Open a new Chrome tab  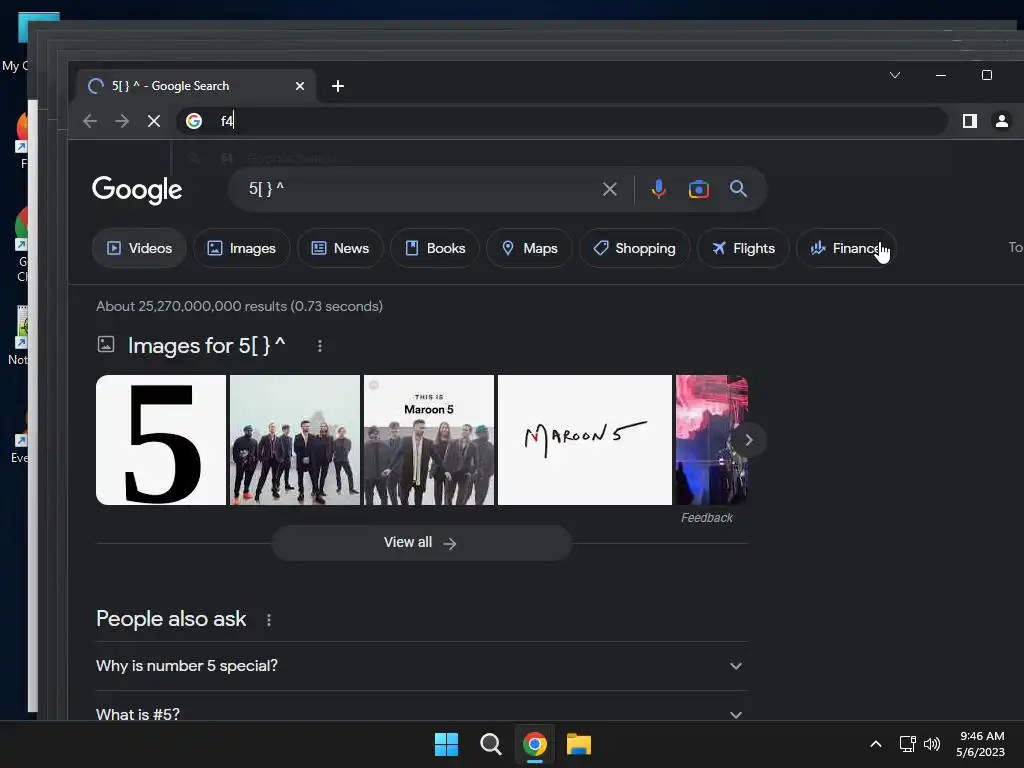pyautogui.click(x=338, y=86)
